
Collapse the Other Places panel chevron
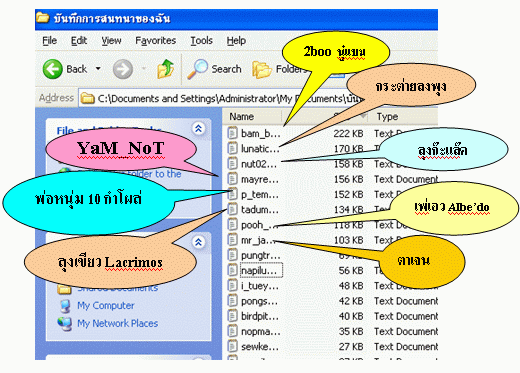(198, 242)
